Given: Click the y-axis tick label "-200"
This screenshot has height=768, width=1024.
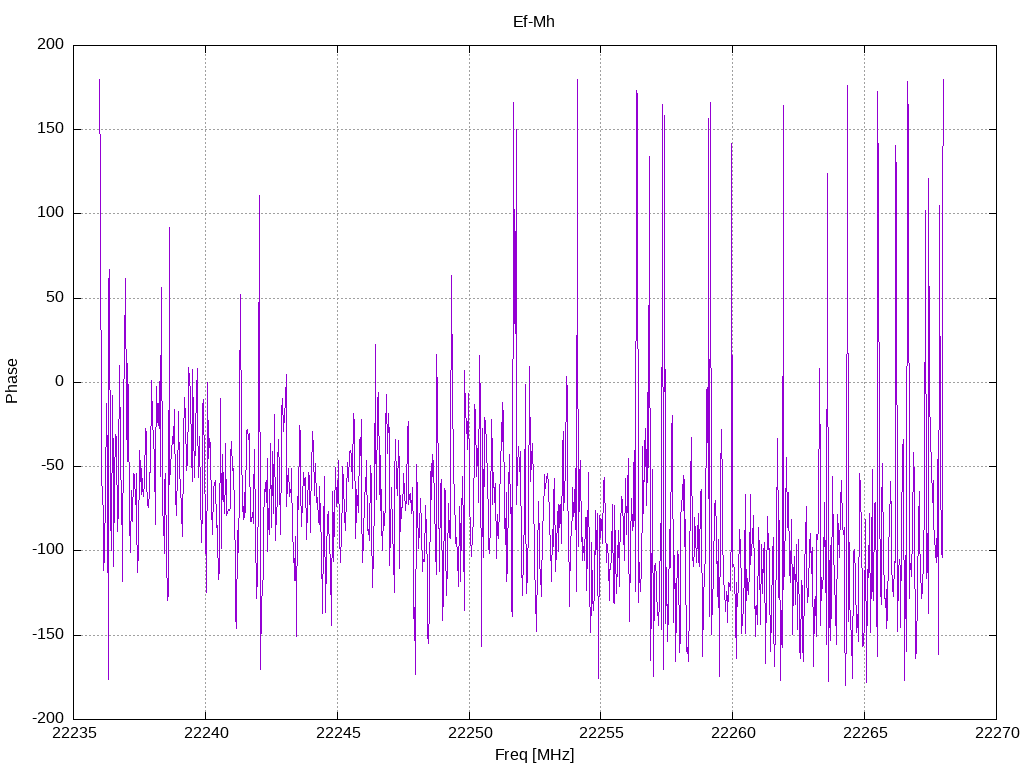Looking at the screenshot, I should pos(48,718).
